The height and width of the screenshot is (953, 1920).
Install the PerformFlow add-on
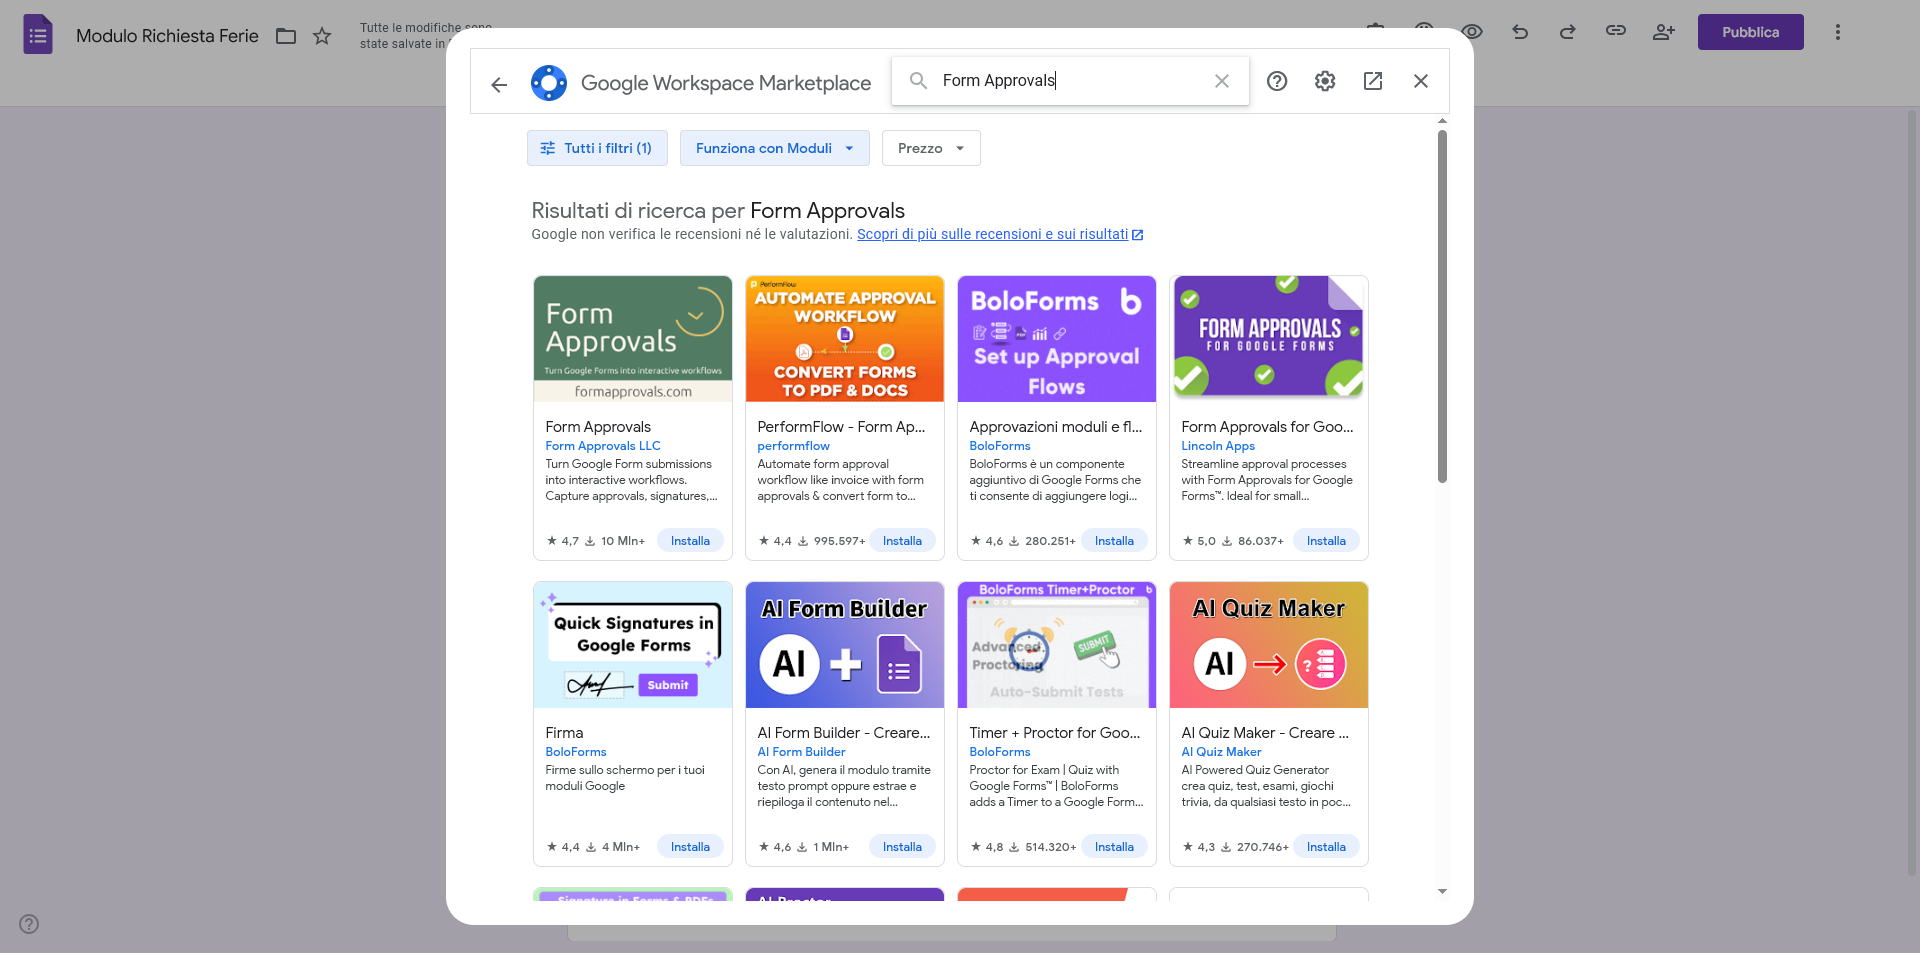(902, 540)
